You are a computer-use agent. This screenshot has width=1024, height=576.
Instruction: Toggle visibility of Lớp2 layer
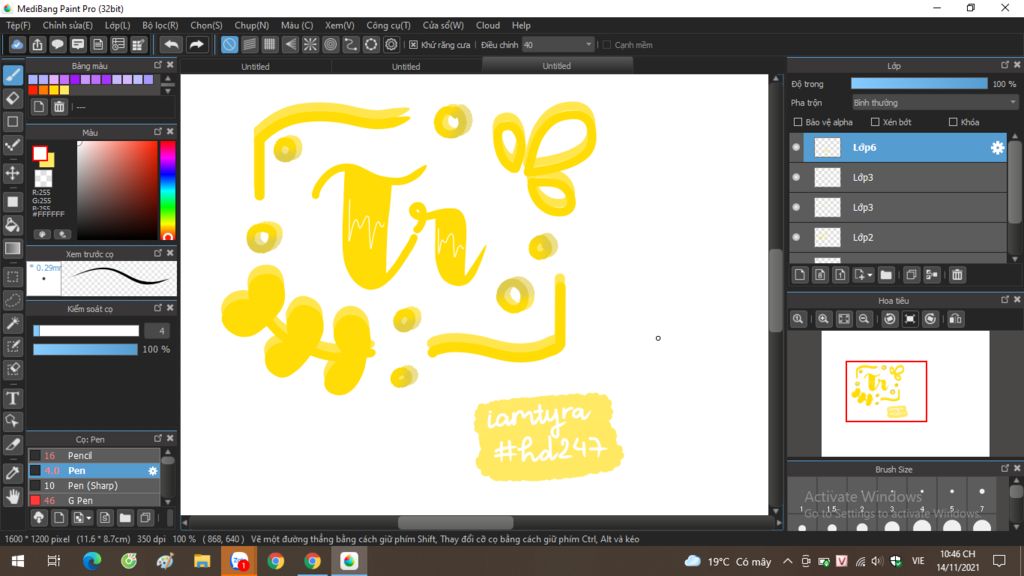796,238
